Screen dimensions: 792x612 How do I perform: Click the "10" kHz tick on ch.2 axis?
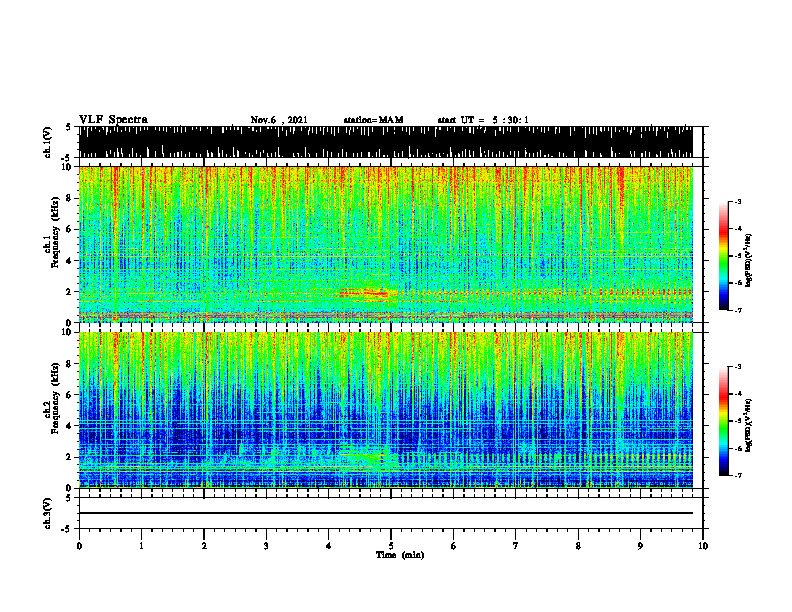point(69,332)
